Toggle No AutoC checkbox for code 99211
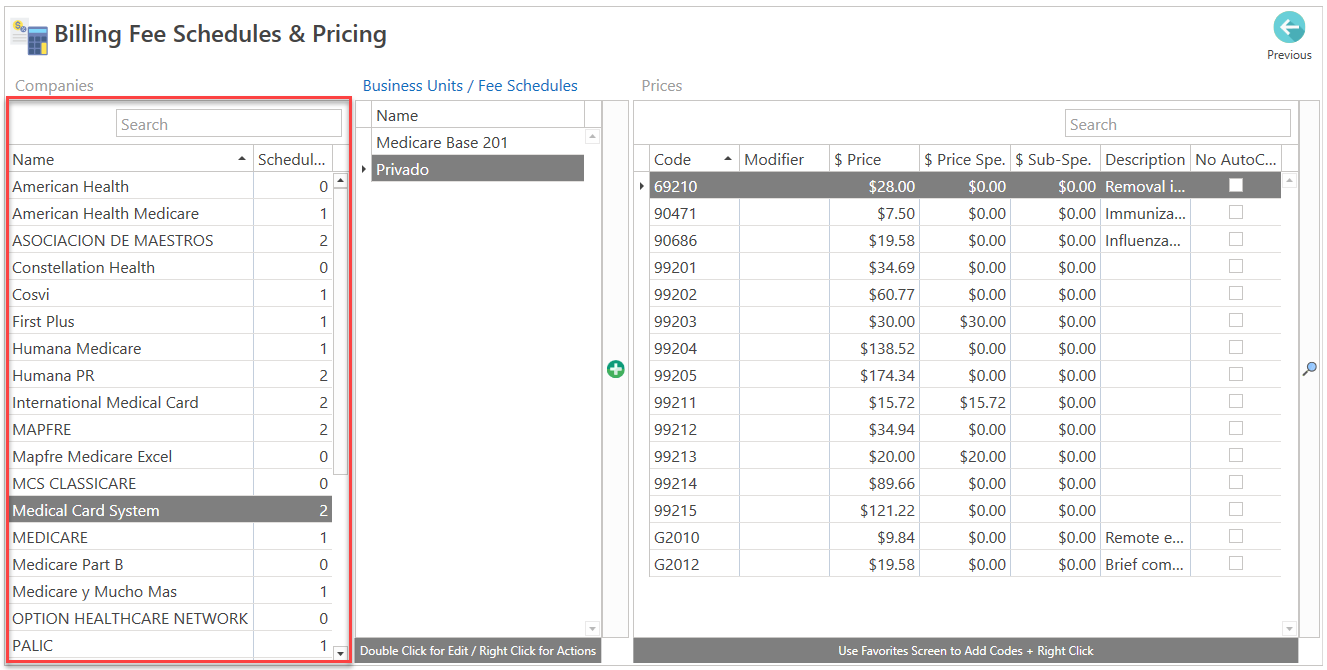This screenshot has height=670, width=1327. click(x=1236, y=401)
